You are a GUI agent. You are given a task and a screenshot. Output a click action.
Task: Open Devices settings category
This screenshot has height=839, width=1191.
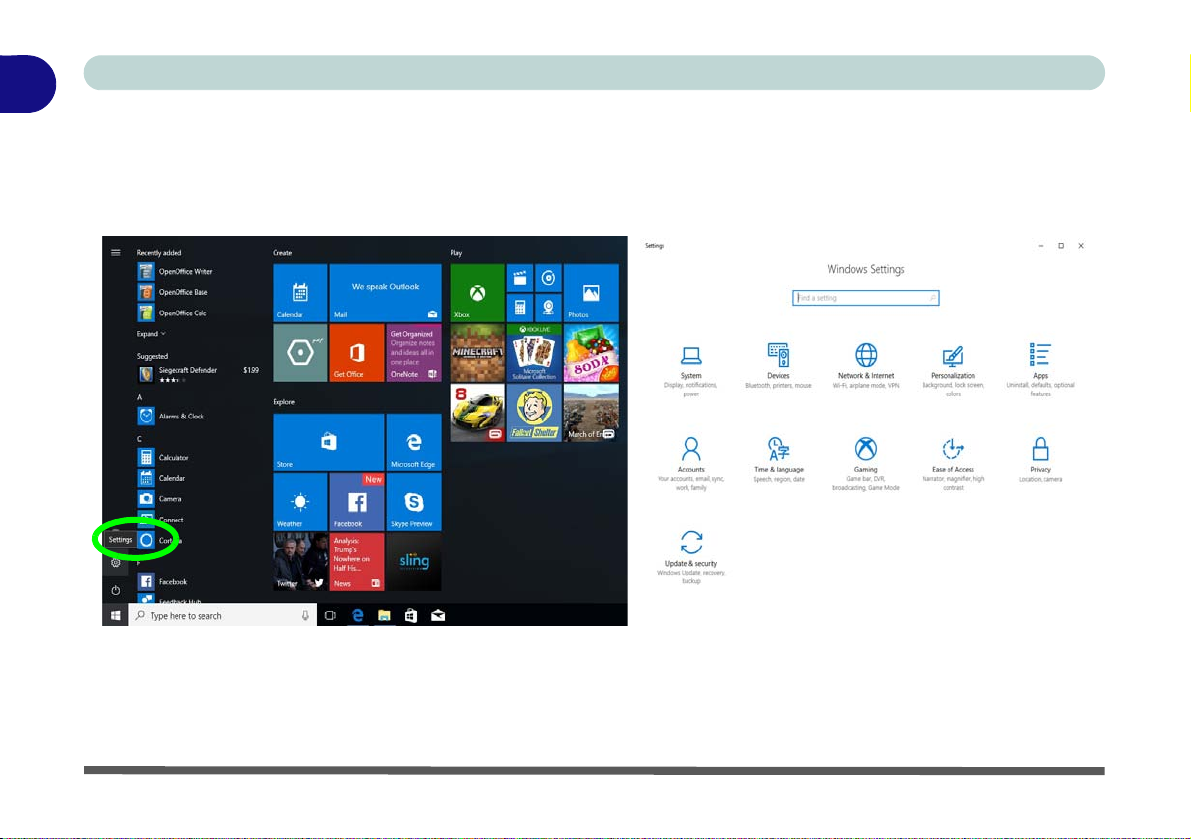[x=778, y=366]
